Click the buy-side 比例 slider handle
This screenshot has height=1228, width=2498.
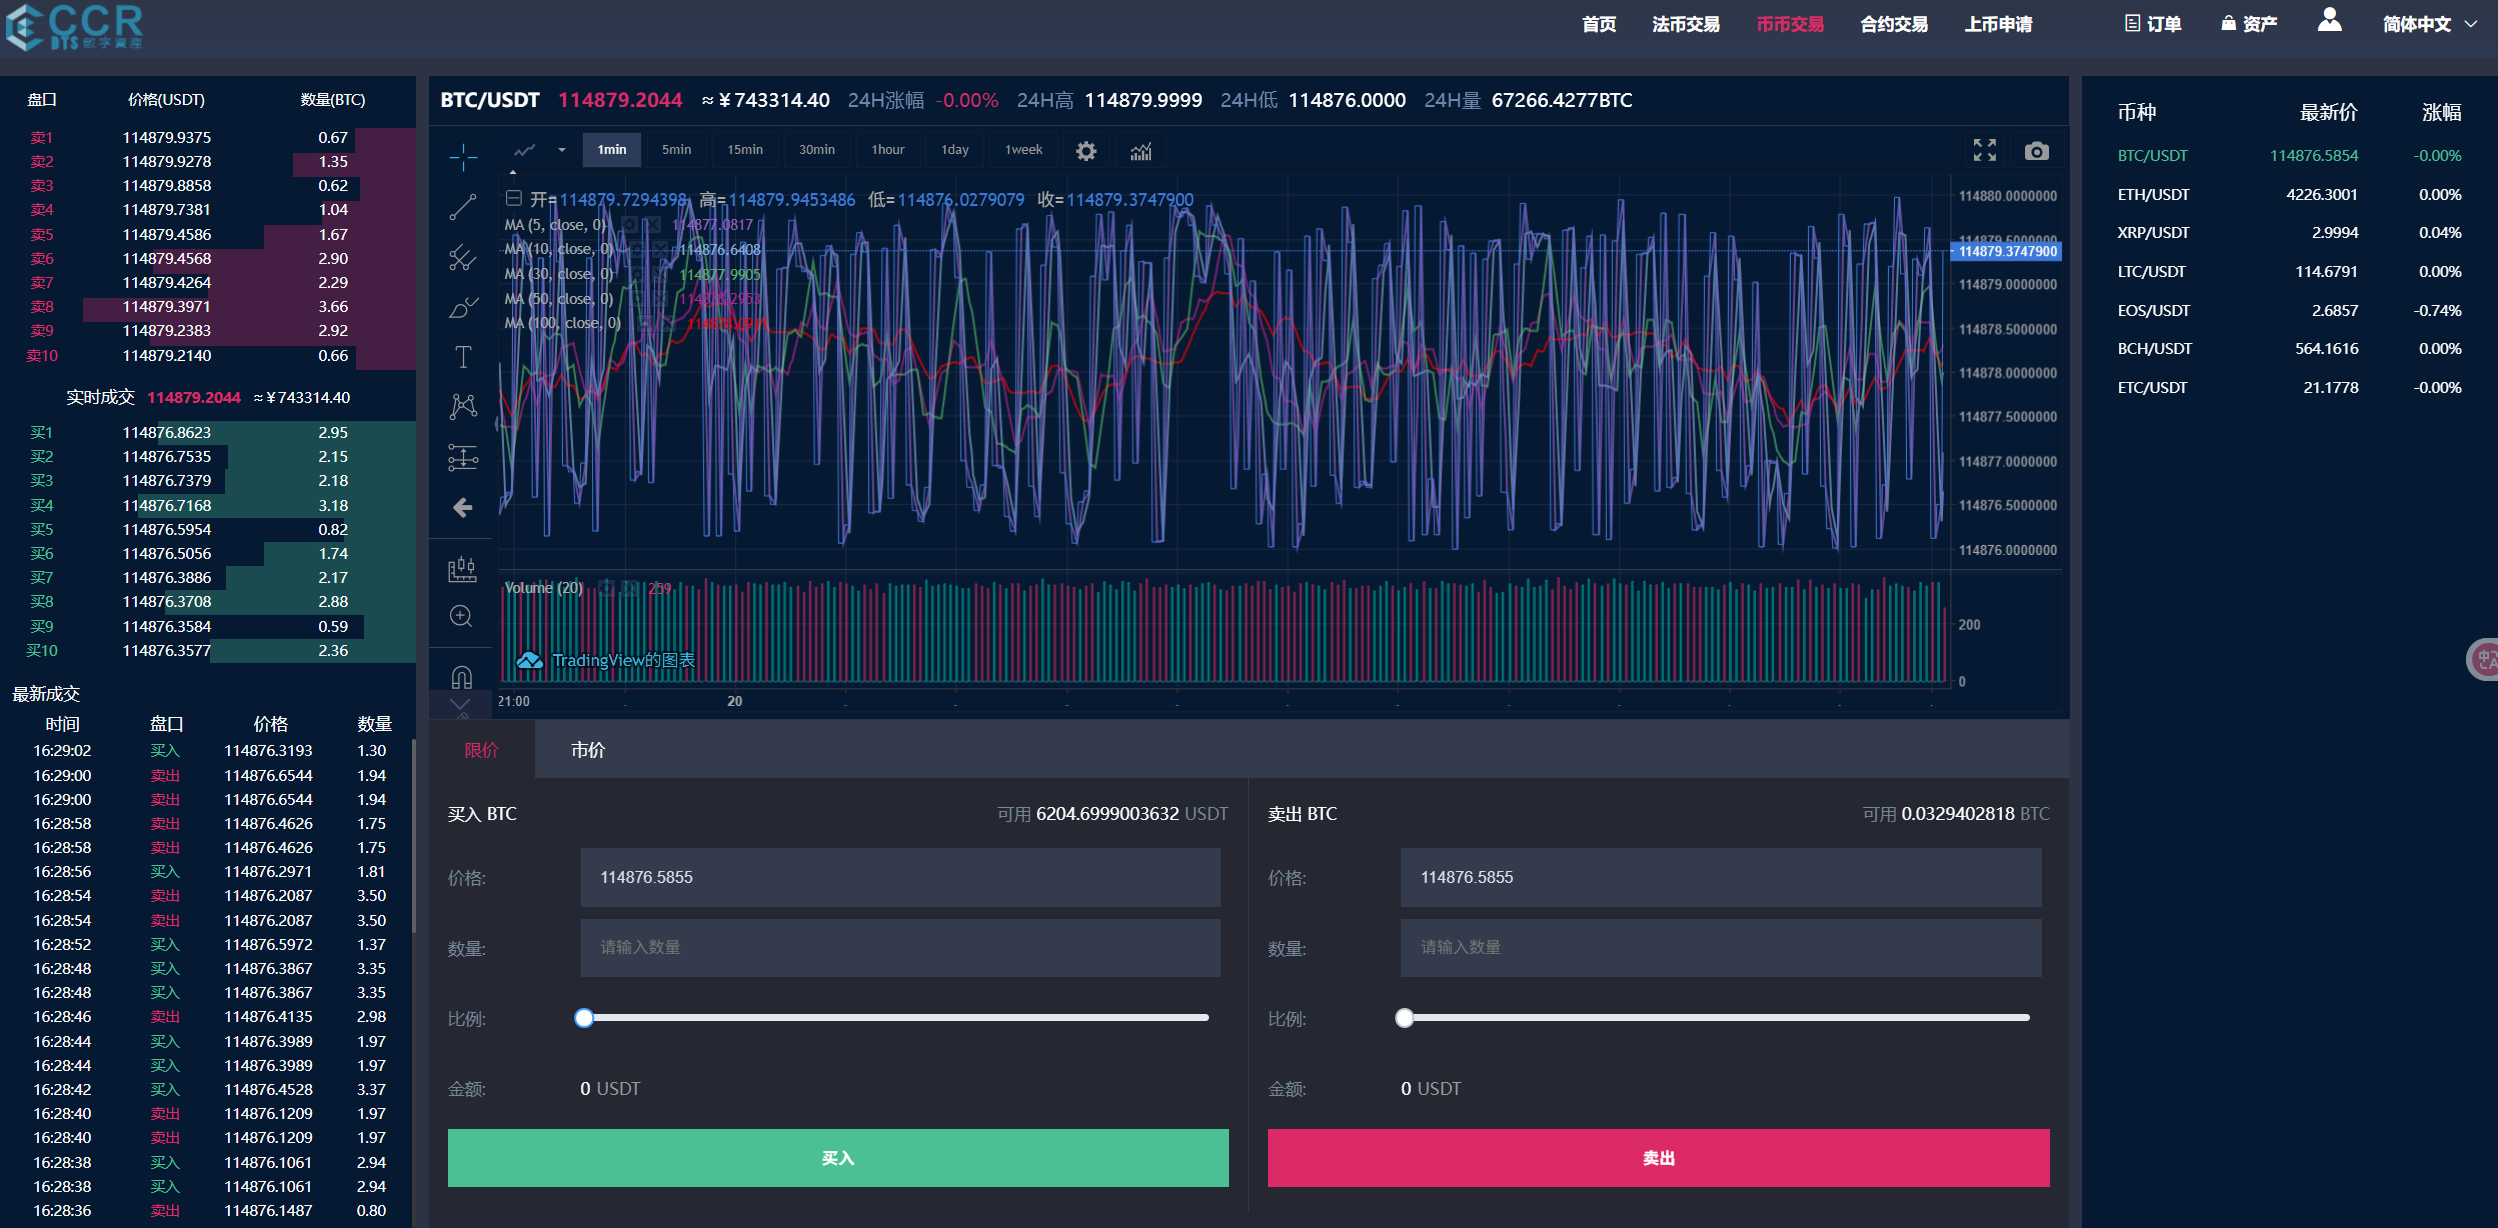point(584,1018)
